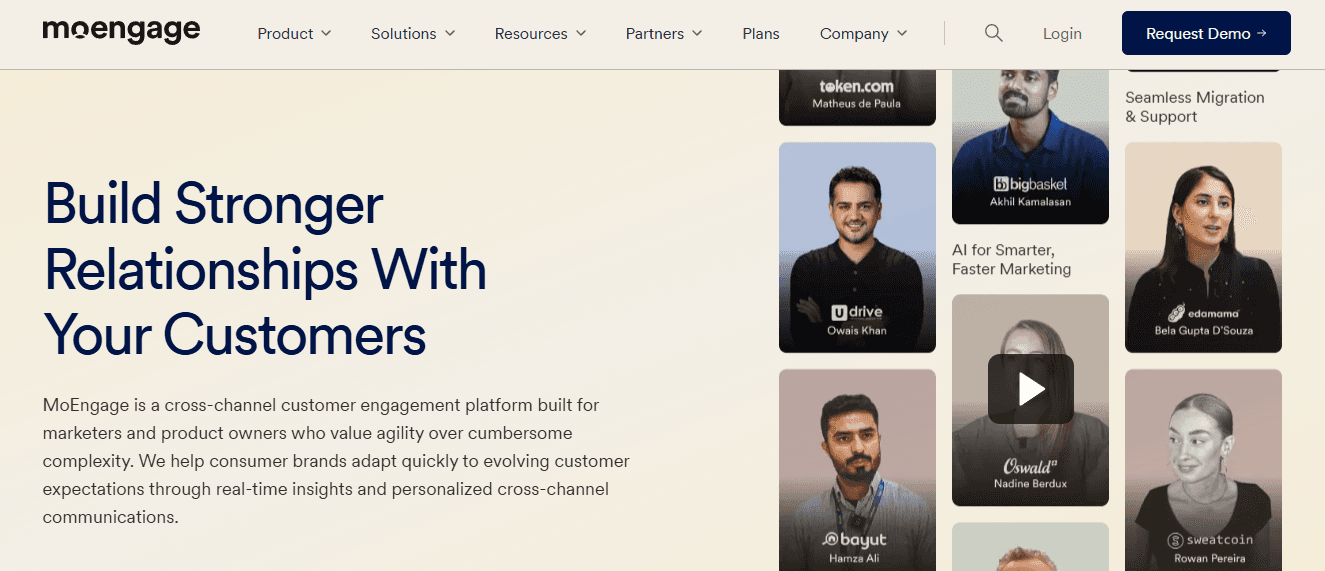The width and height of the screenshot is (1325, 571).
Task: Click 'Seamless Migration & Support' text
Action: pos(1194,107)
